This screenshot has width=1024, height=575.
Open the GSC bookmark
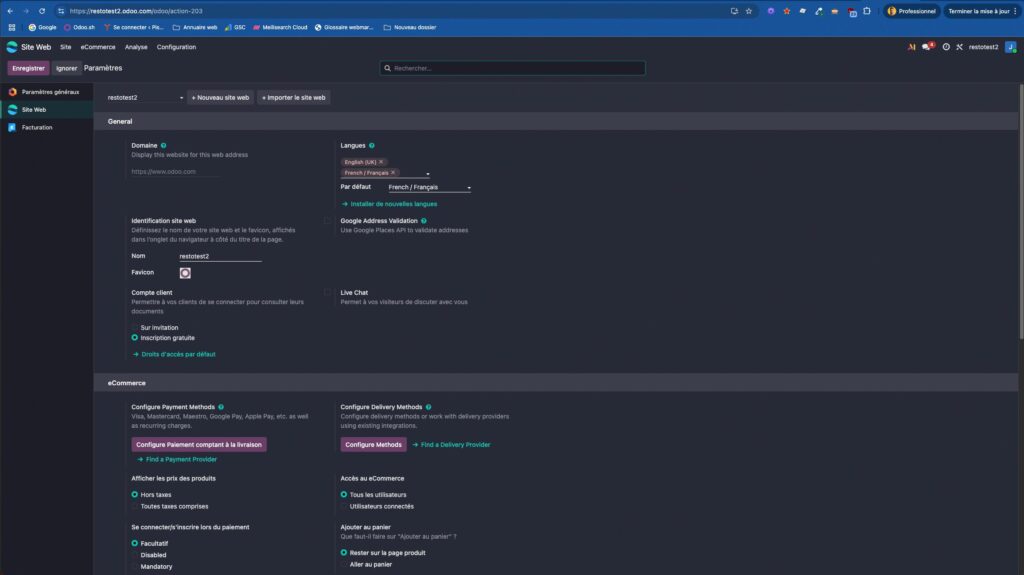tap(235, 27)
